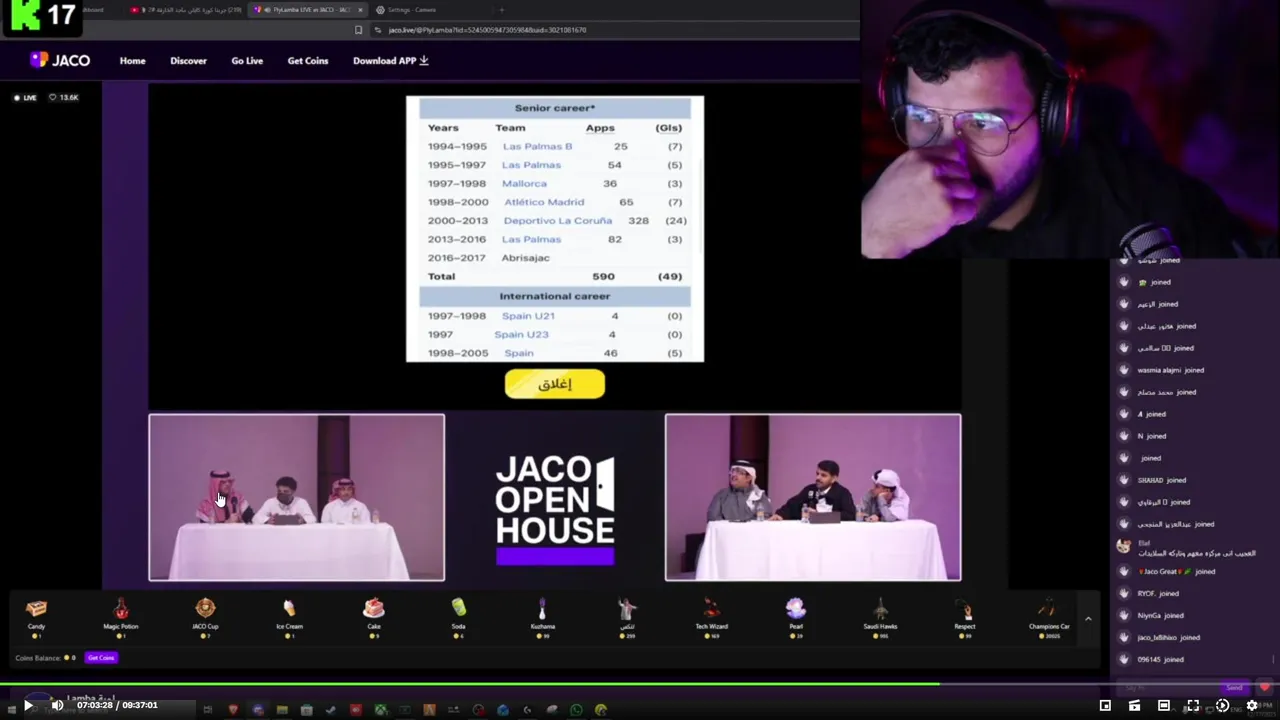Switch to the YouTube browser tab

pos(186,10)
